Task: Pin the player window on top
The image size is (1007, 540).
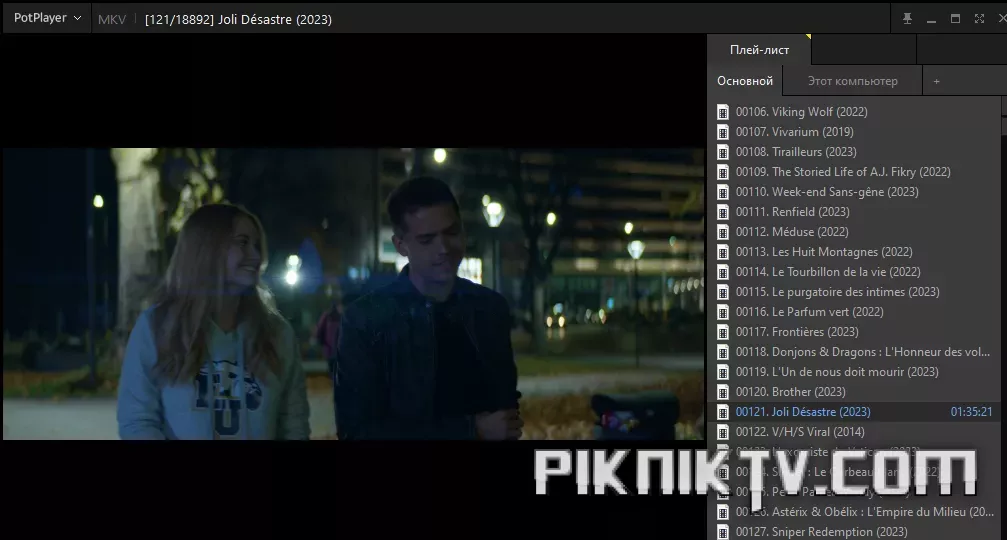Action: pyautogui.click(x=907, y=19)
